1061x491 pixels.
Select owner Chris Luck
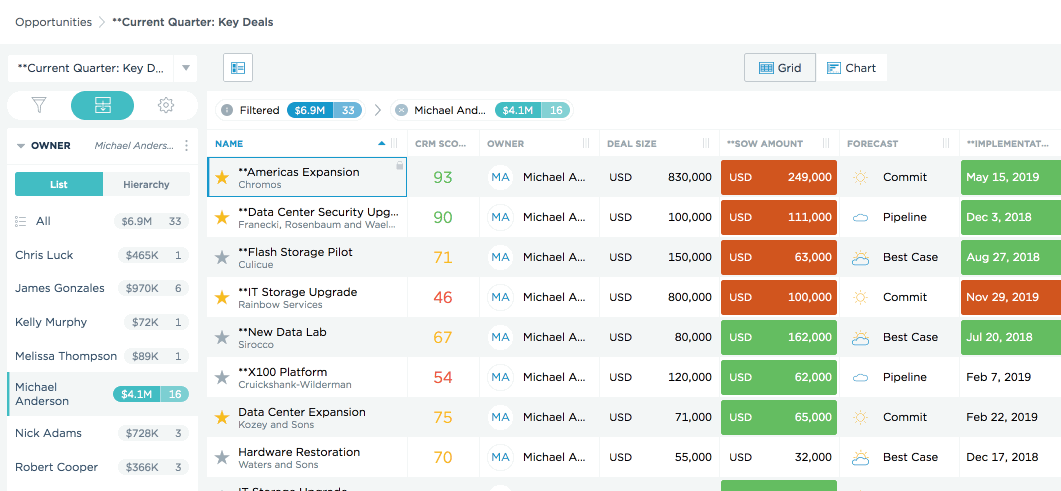pyautogui.click(x=102, y=255)
